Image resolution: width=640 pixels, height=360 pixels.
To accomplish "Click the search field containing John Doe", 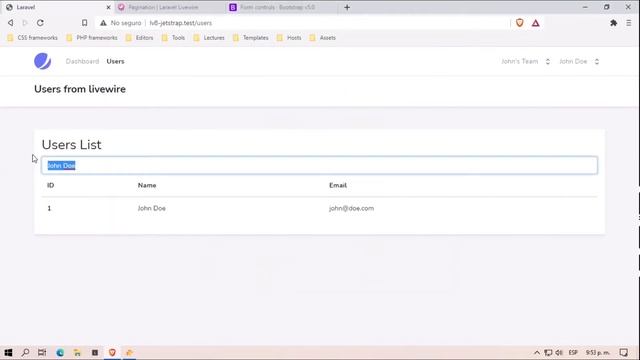I will (320, 165).
